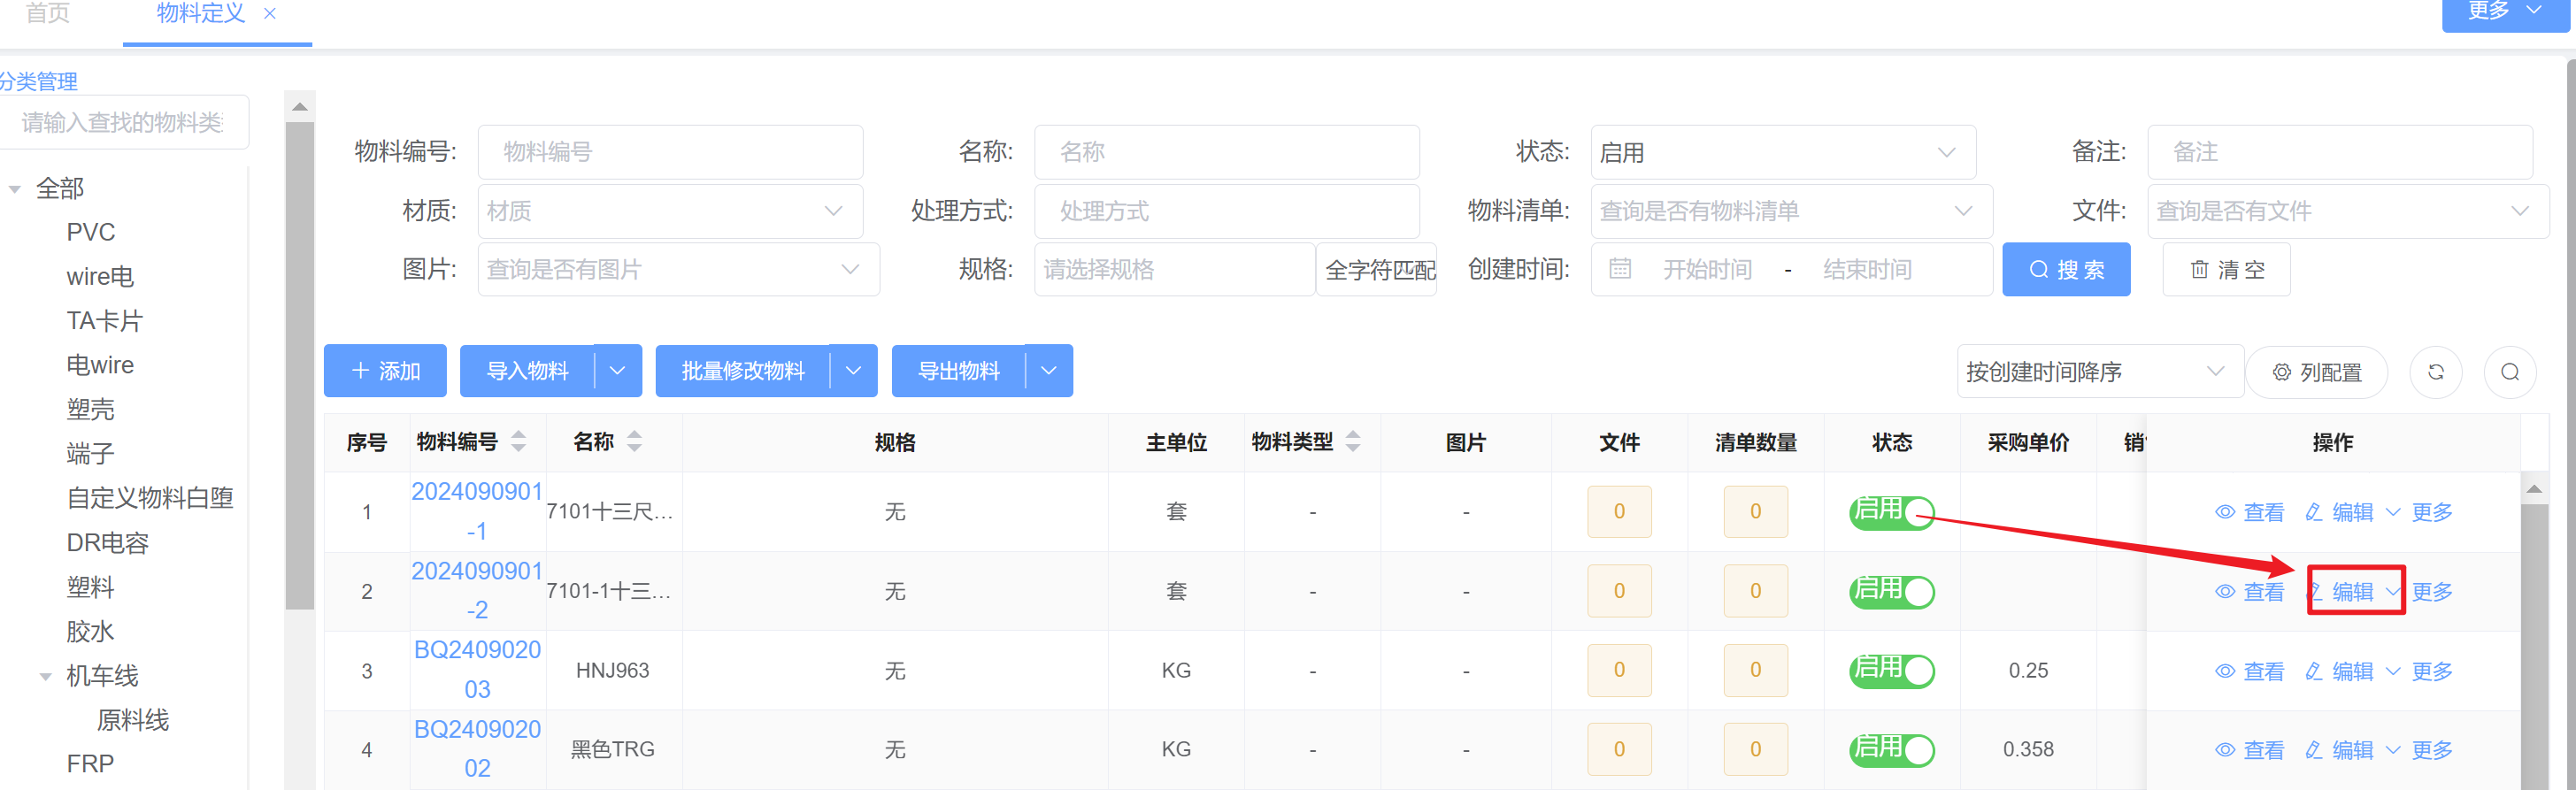The image size is (2576, 790).
Task: Click the 搜索 search button
Action: 2066,269
